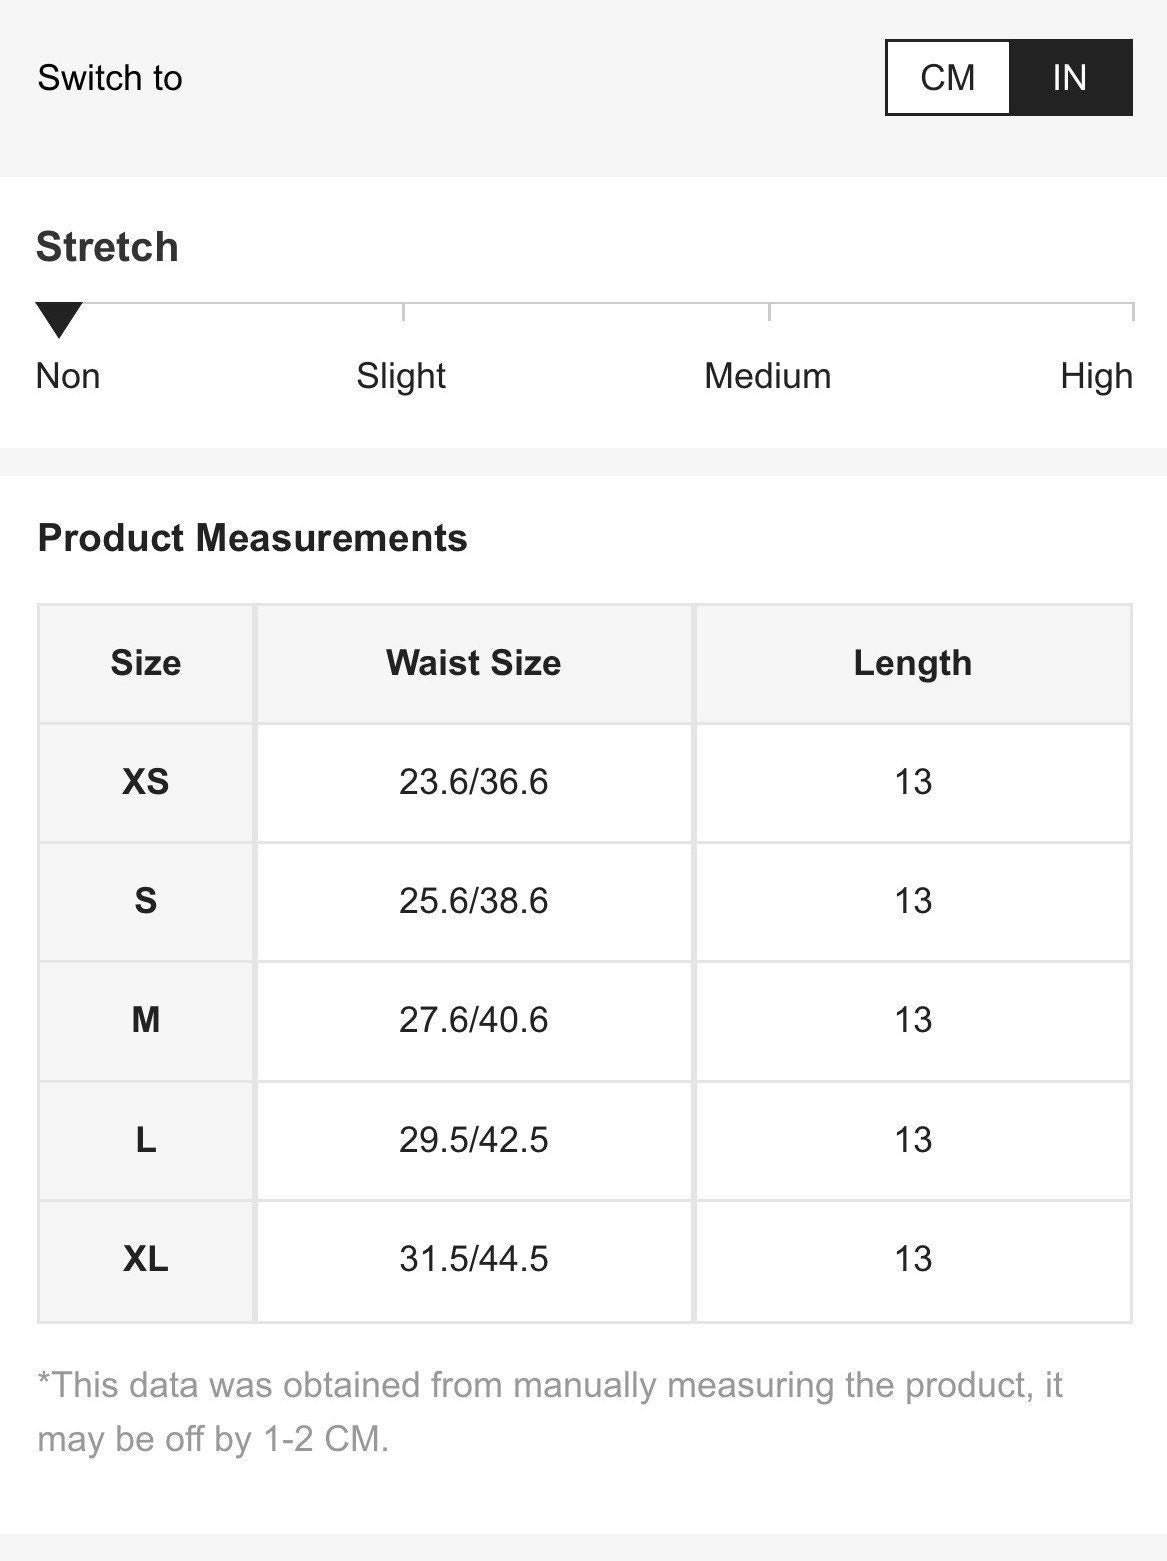
Task: Click the Slight stretch label
Action: pos(401,376)
